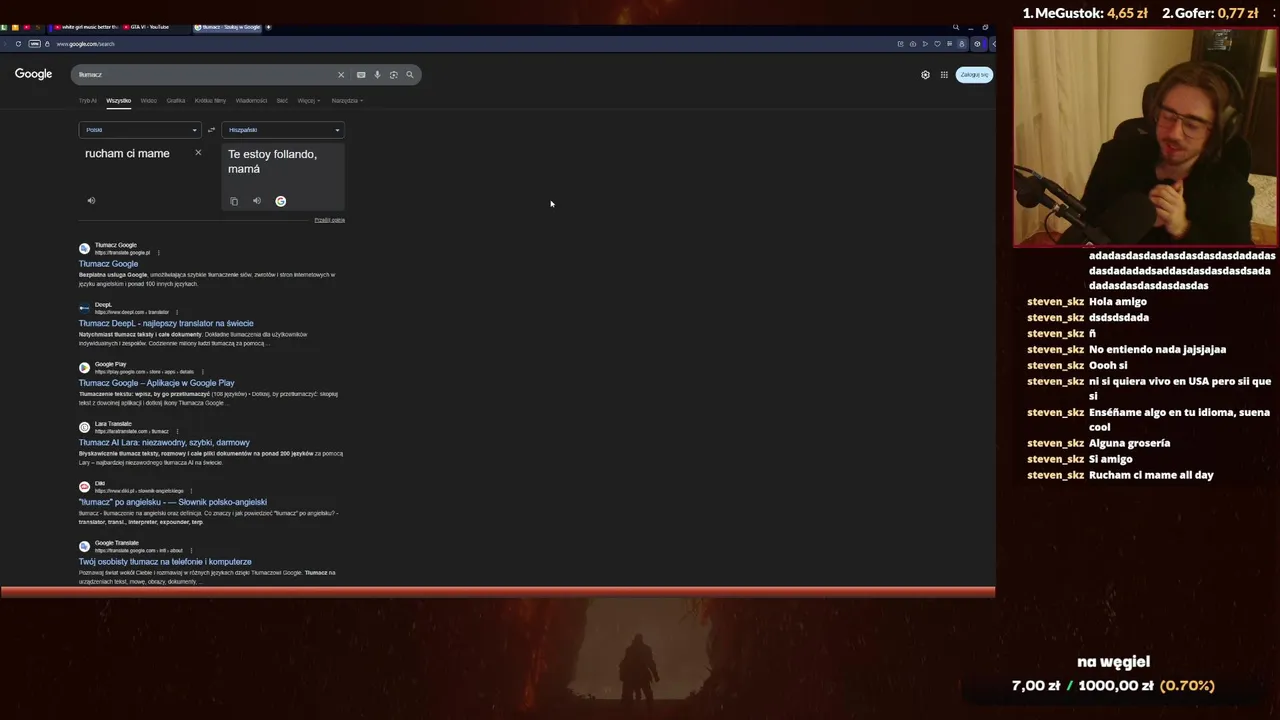Image resolution: width=1280 pixels, height=720 pixels.
Task: Listen to the Polish source text
Action: tap(91, 201)
